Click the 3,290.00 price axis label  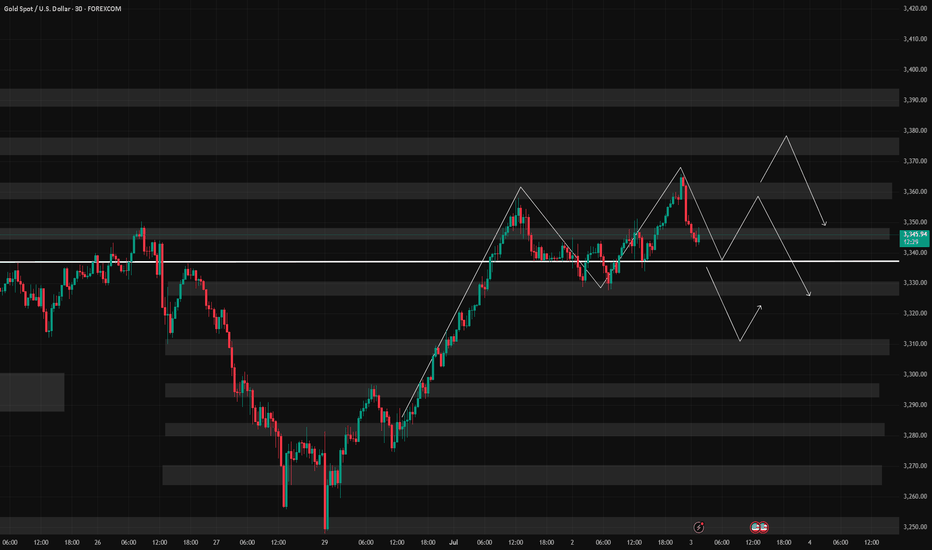(x=915, y=405)
